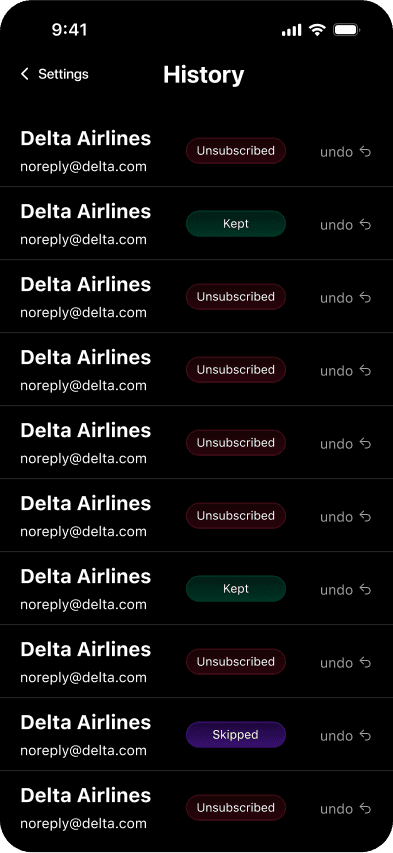Tap the back chevron beside Settings
Image resolution: width=393 pixels, height=853 pixels.
(24, 74)
